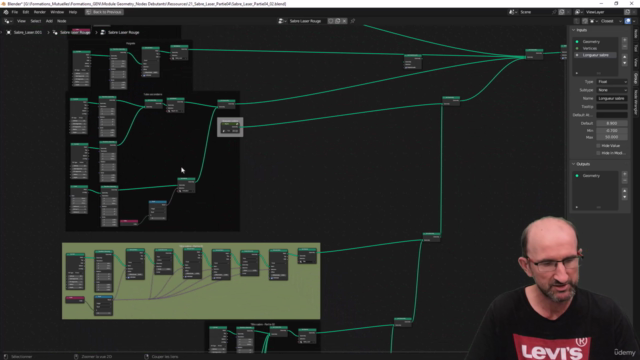This screenshot has height=360, width=640.
Task: Move selected output down
Action: (x=624, y=197)
